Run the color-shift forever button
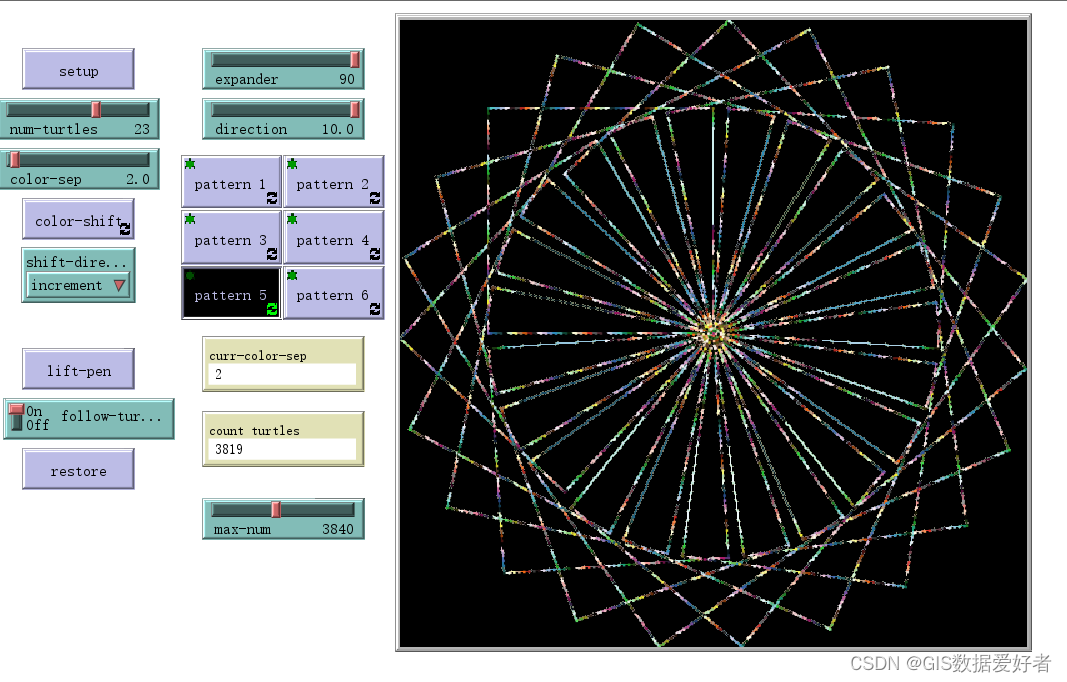Viewport: 1067px width, 682px height. [x=78, y=219]
